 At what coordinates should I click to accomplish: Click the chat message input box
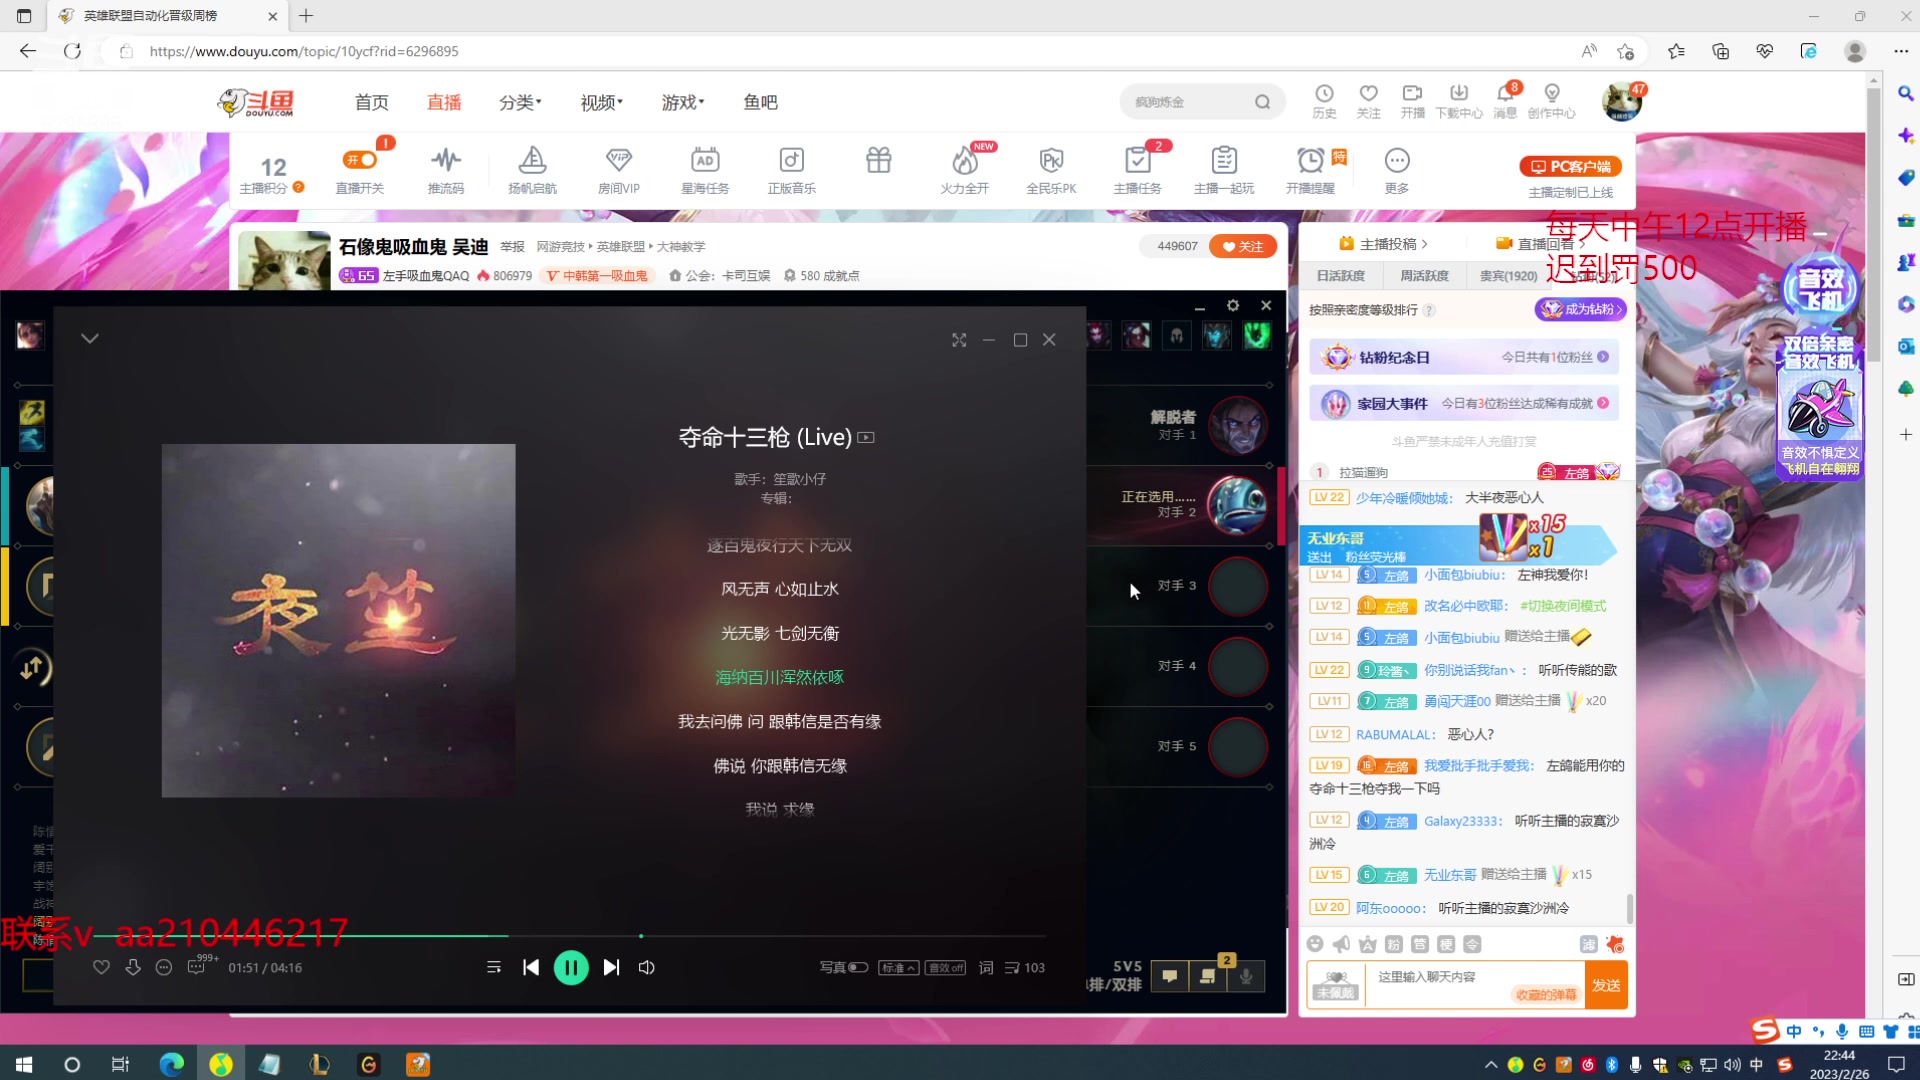(x=1475, y=985)
